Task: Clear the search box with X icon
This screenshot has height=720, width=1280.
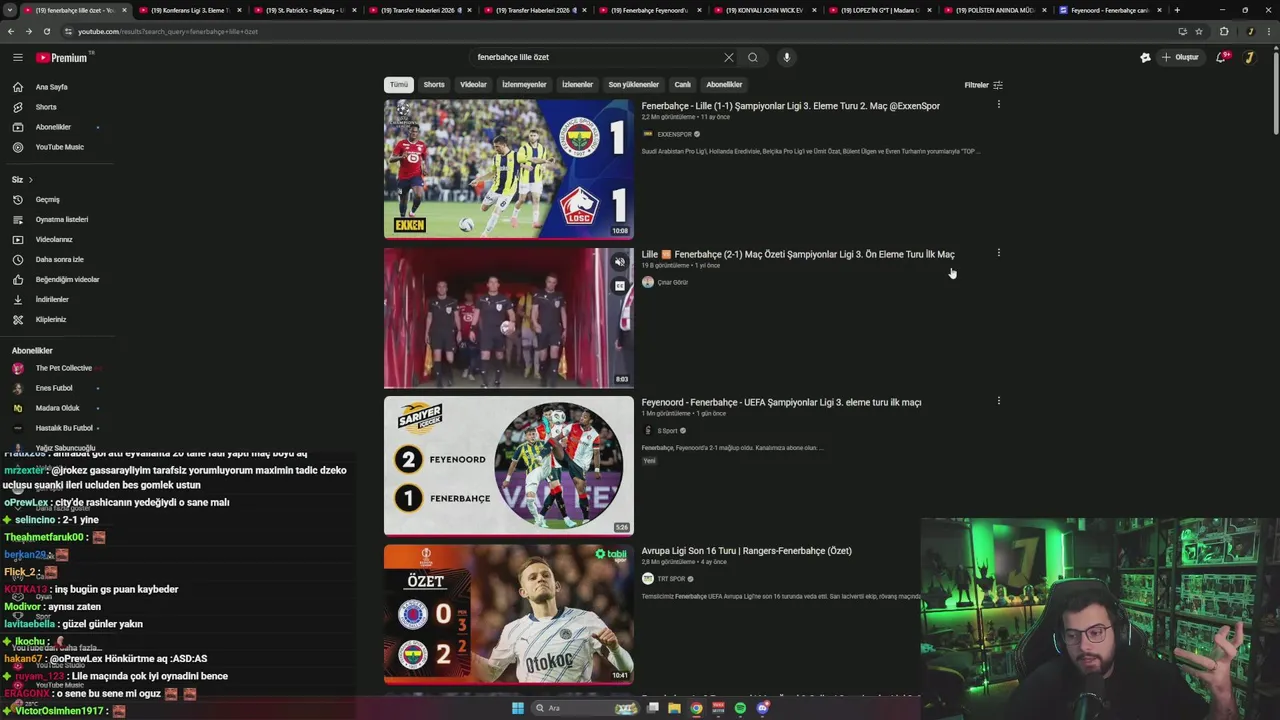Action: pyautogui.click(x=728, y=57)
